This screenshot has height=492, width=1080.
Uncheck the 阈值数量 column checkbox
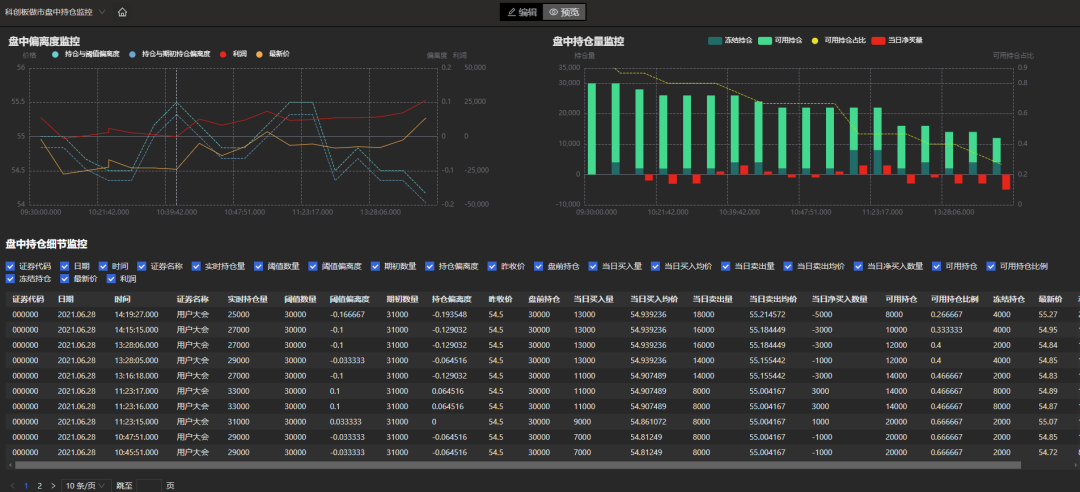(x=259, y=266)
